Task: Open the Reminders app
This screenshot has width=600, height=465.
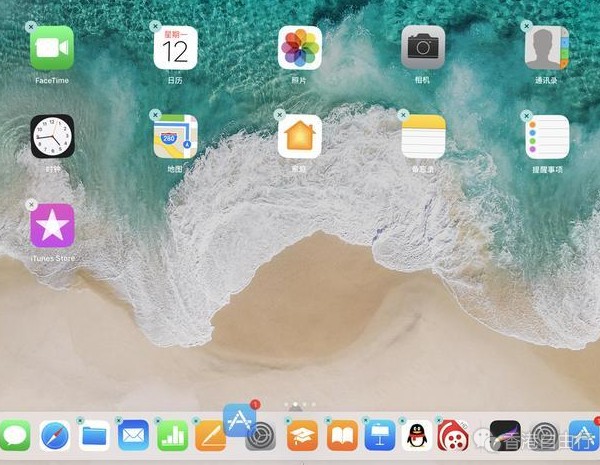Action: pos(547,137)
